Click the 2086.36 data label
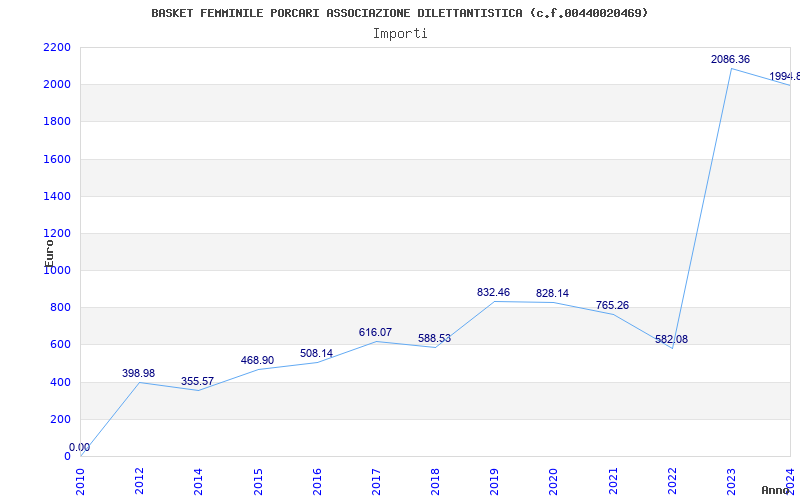 731,59
